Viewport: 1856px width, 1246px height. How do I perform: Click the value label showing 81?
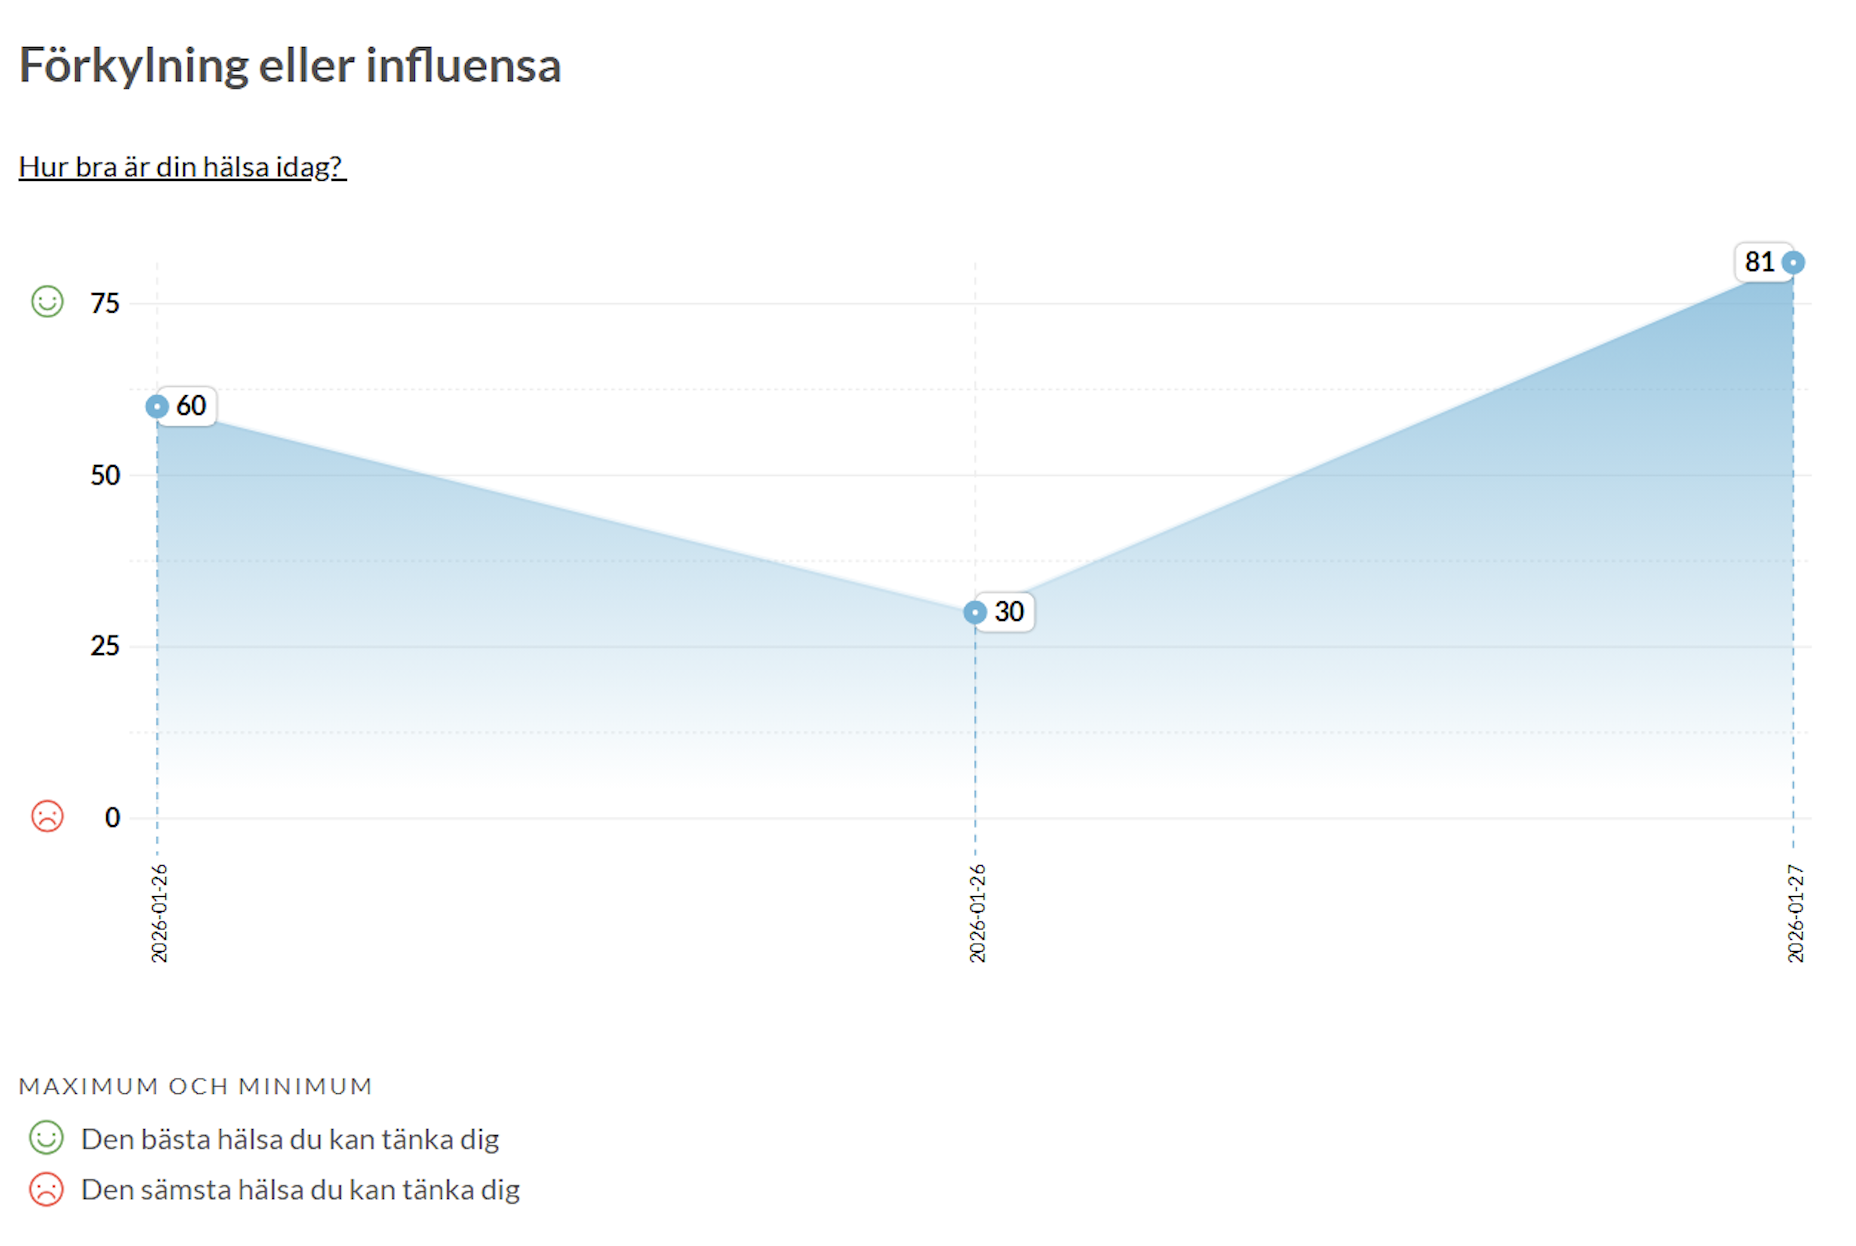1759,262
